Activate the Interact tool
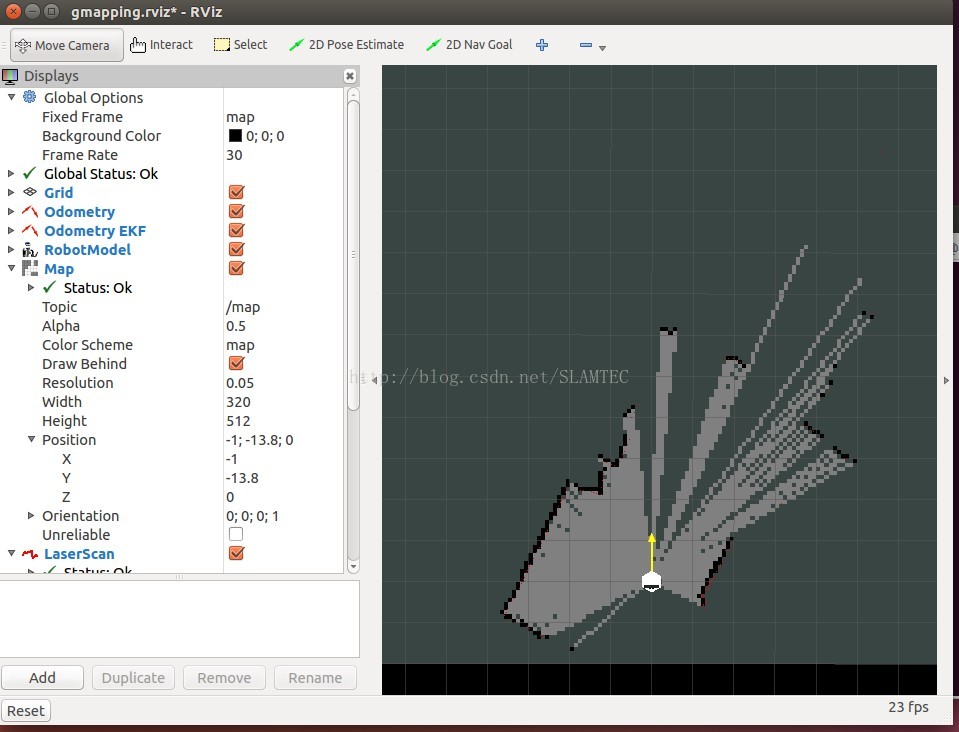The image size is (959, 732). 161,45
